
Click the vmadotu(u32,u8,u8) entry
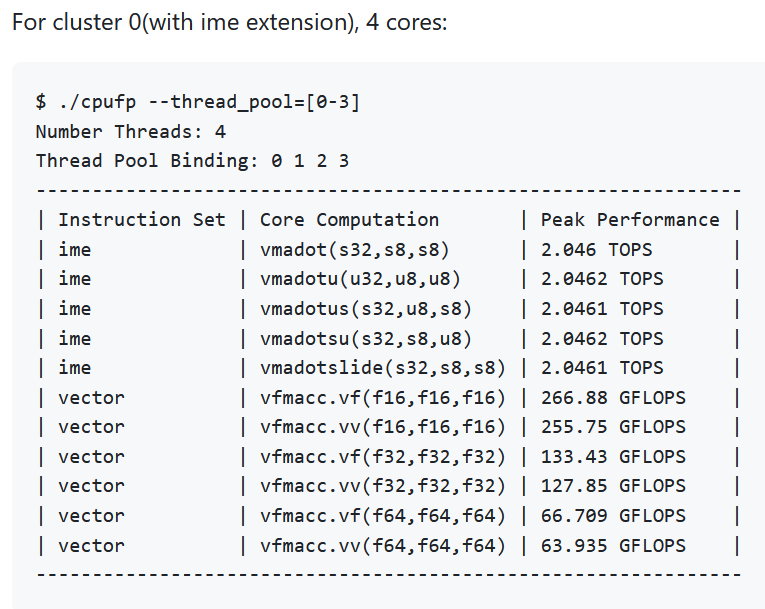[x=360, y=278]
